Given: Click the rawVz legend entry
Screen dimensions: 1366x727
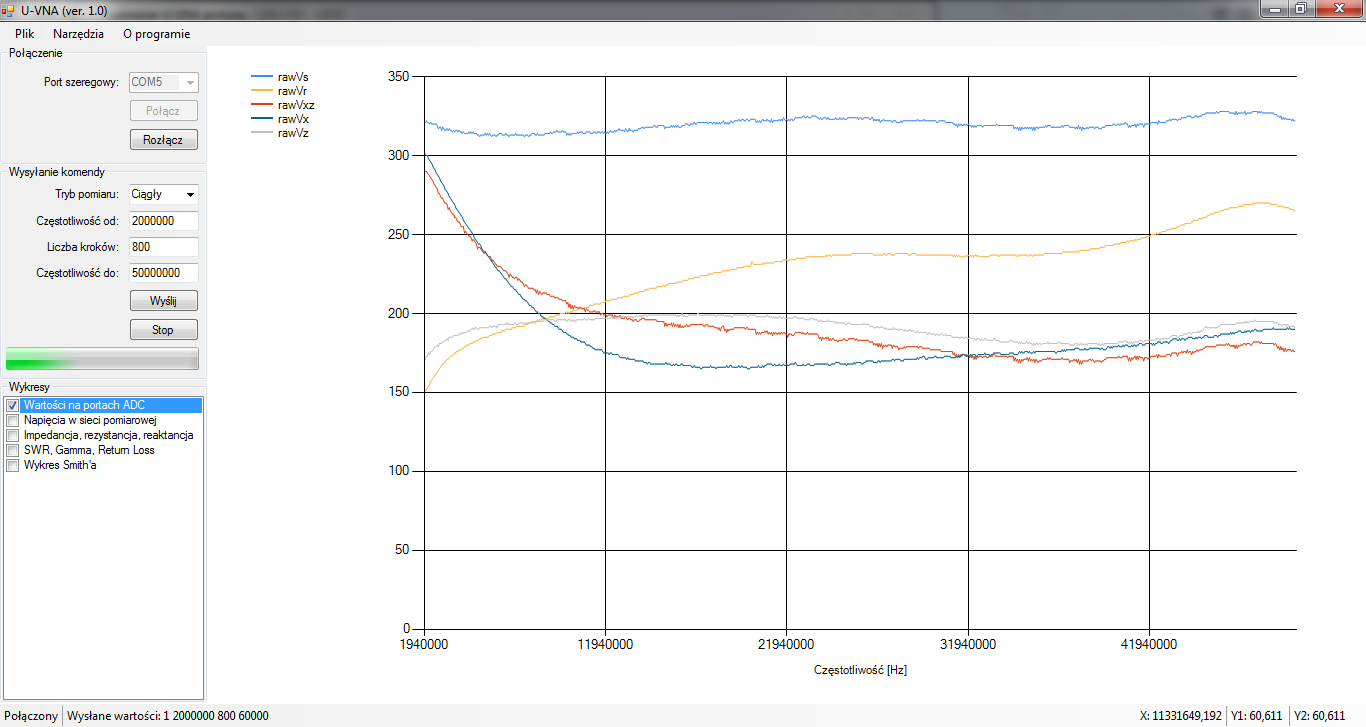Looking at the screenshot, I should pyautogui.click(x=292, y=133).
